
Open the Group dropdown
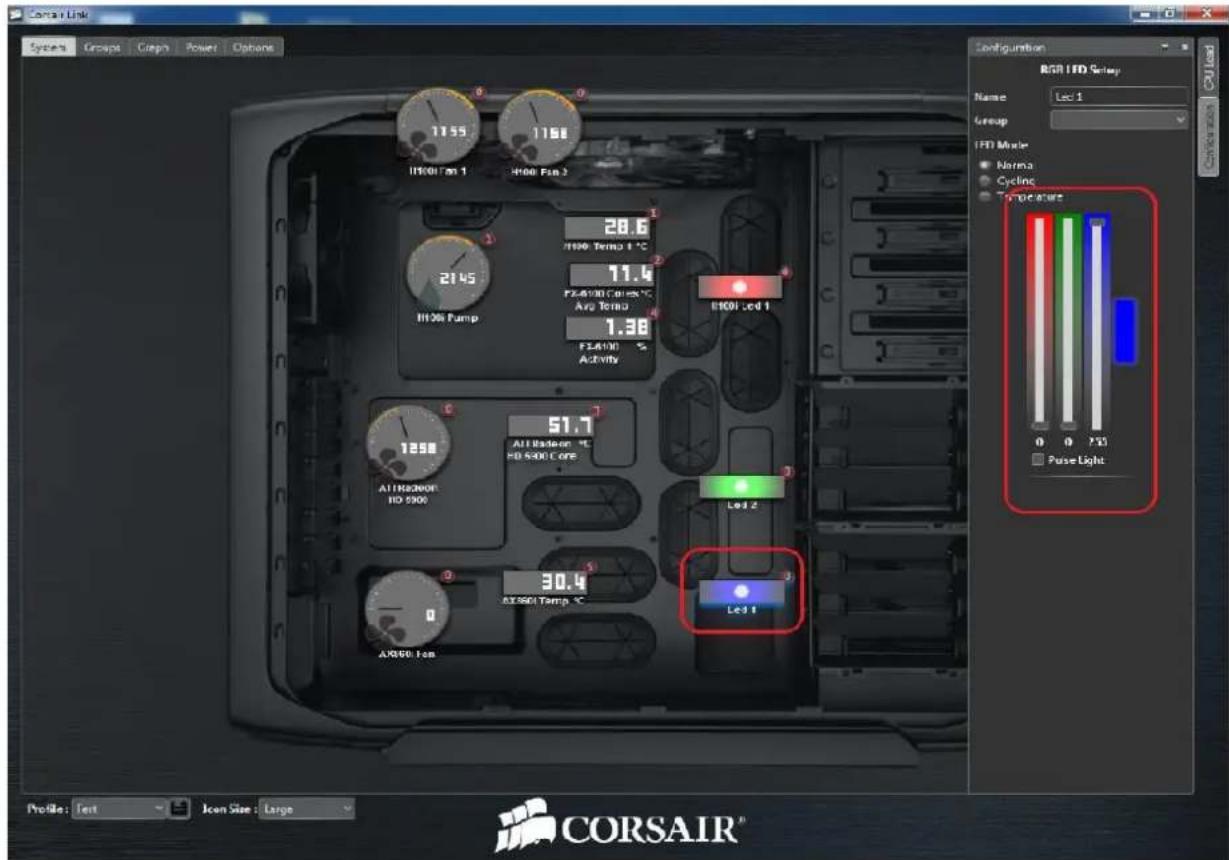(x=1120, y=120)
